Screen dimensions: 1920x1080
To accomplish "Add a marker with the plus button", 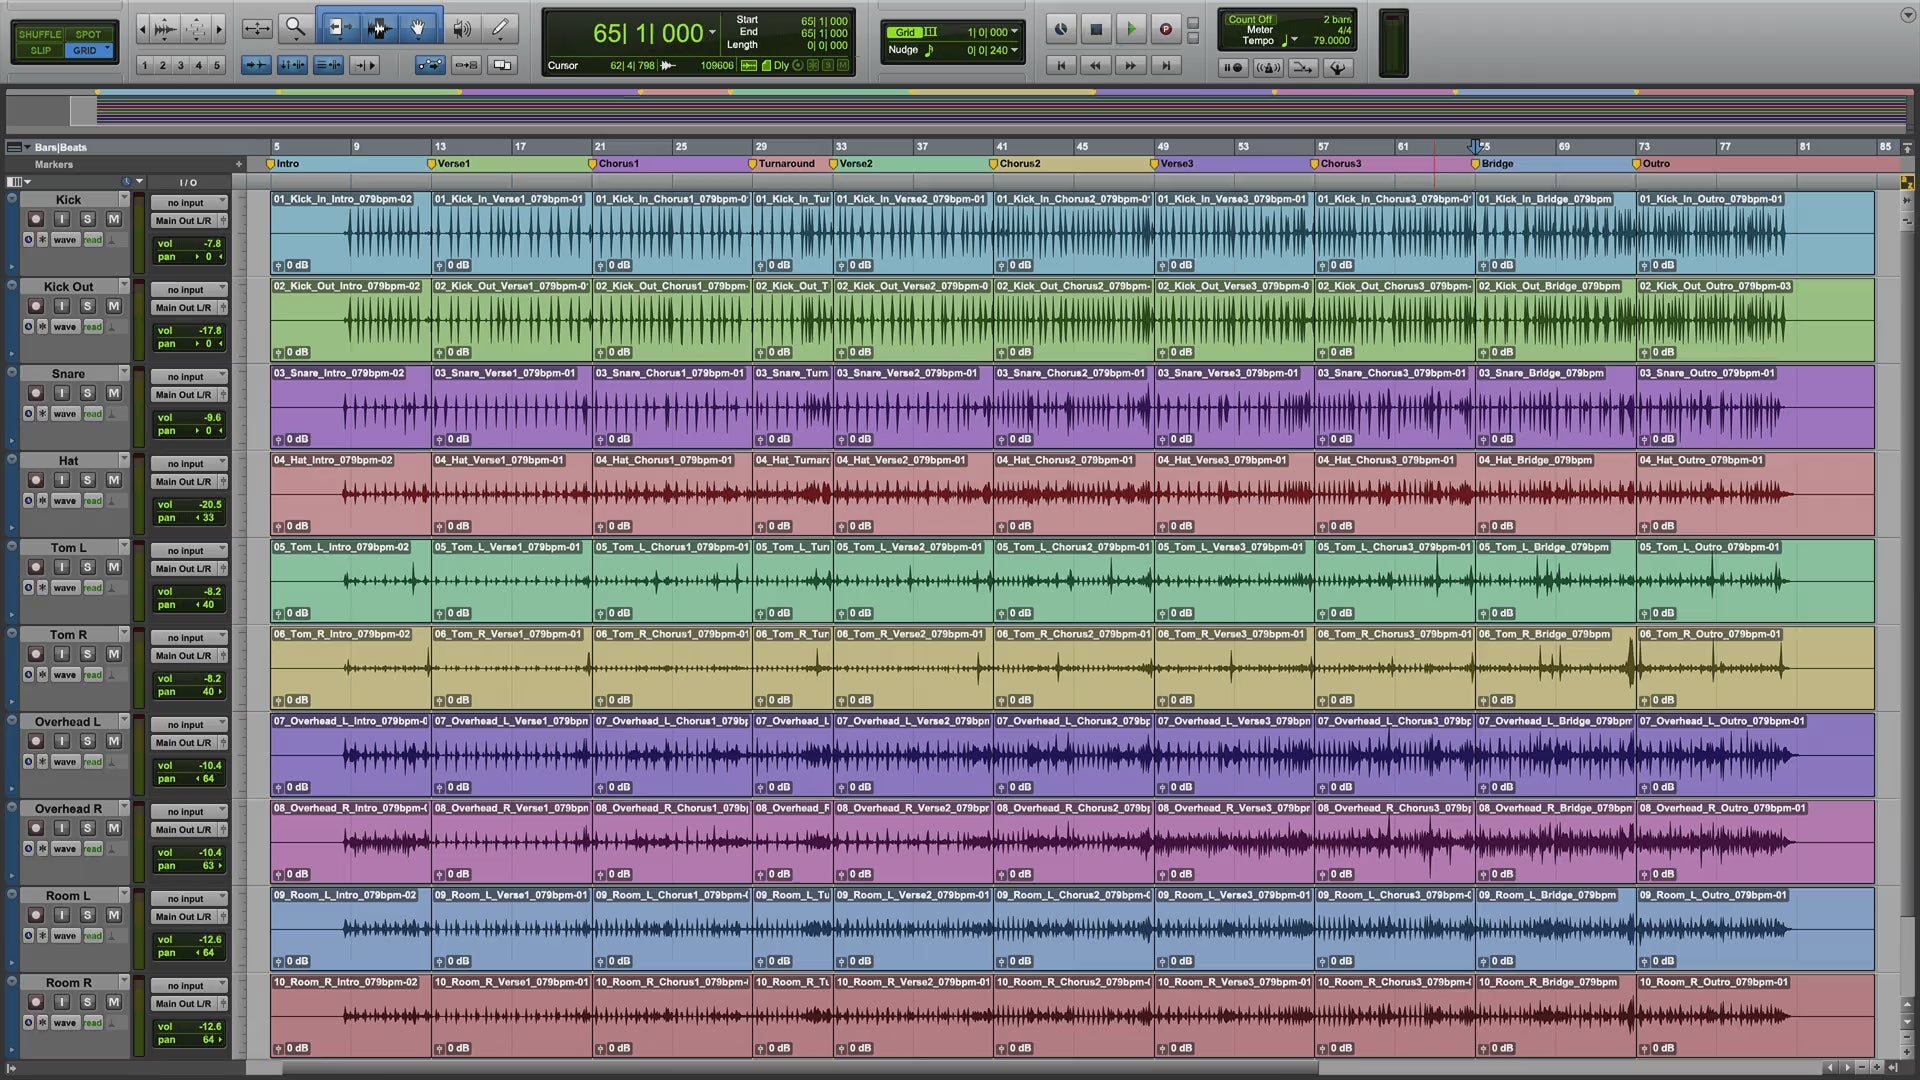I will pos(239,164).
